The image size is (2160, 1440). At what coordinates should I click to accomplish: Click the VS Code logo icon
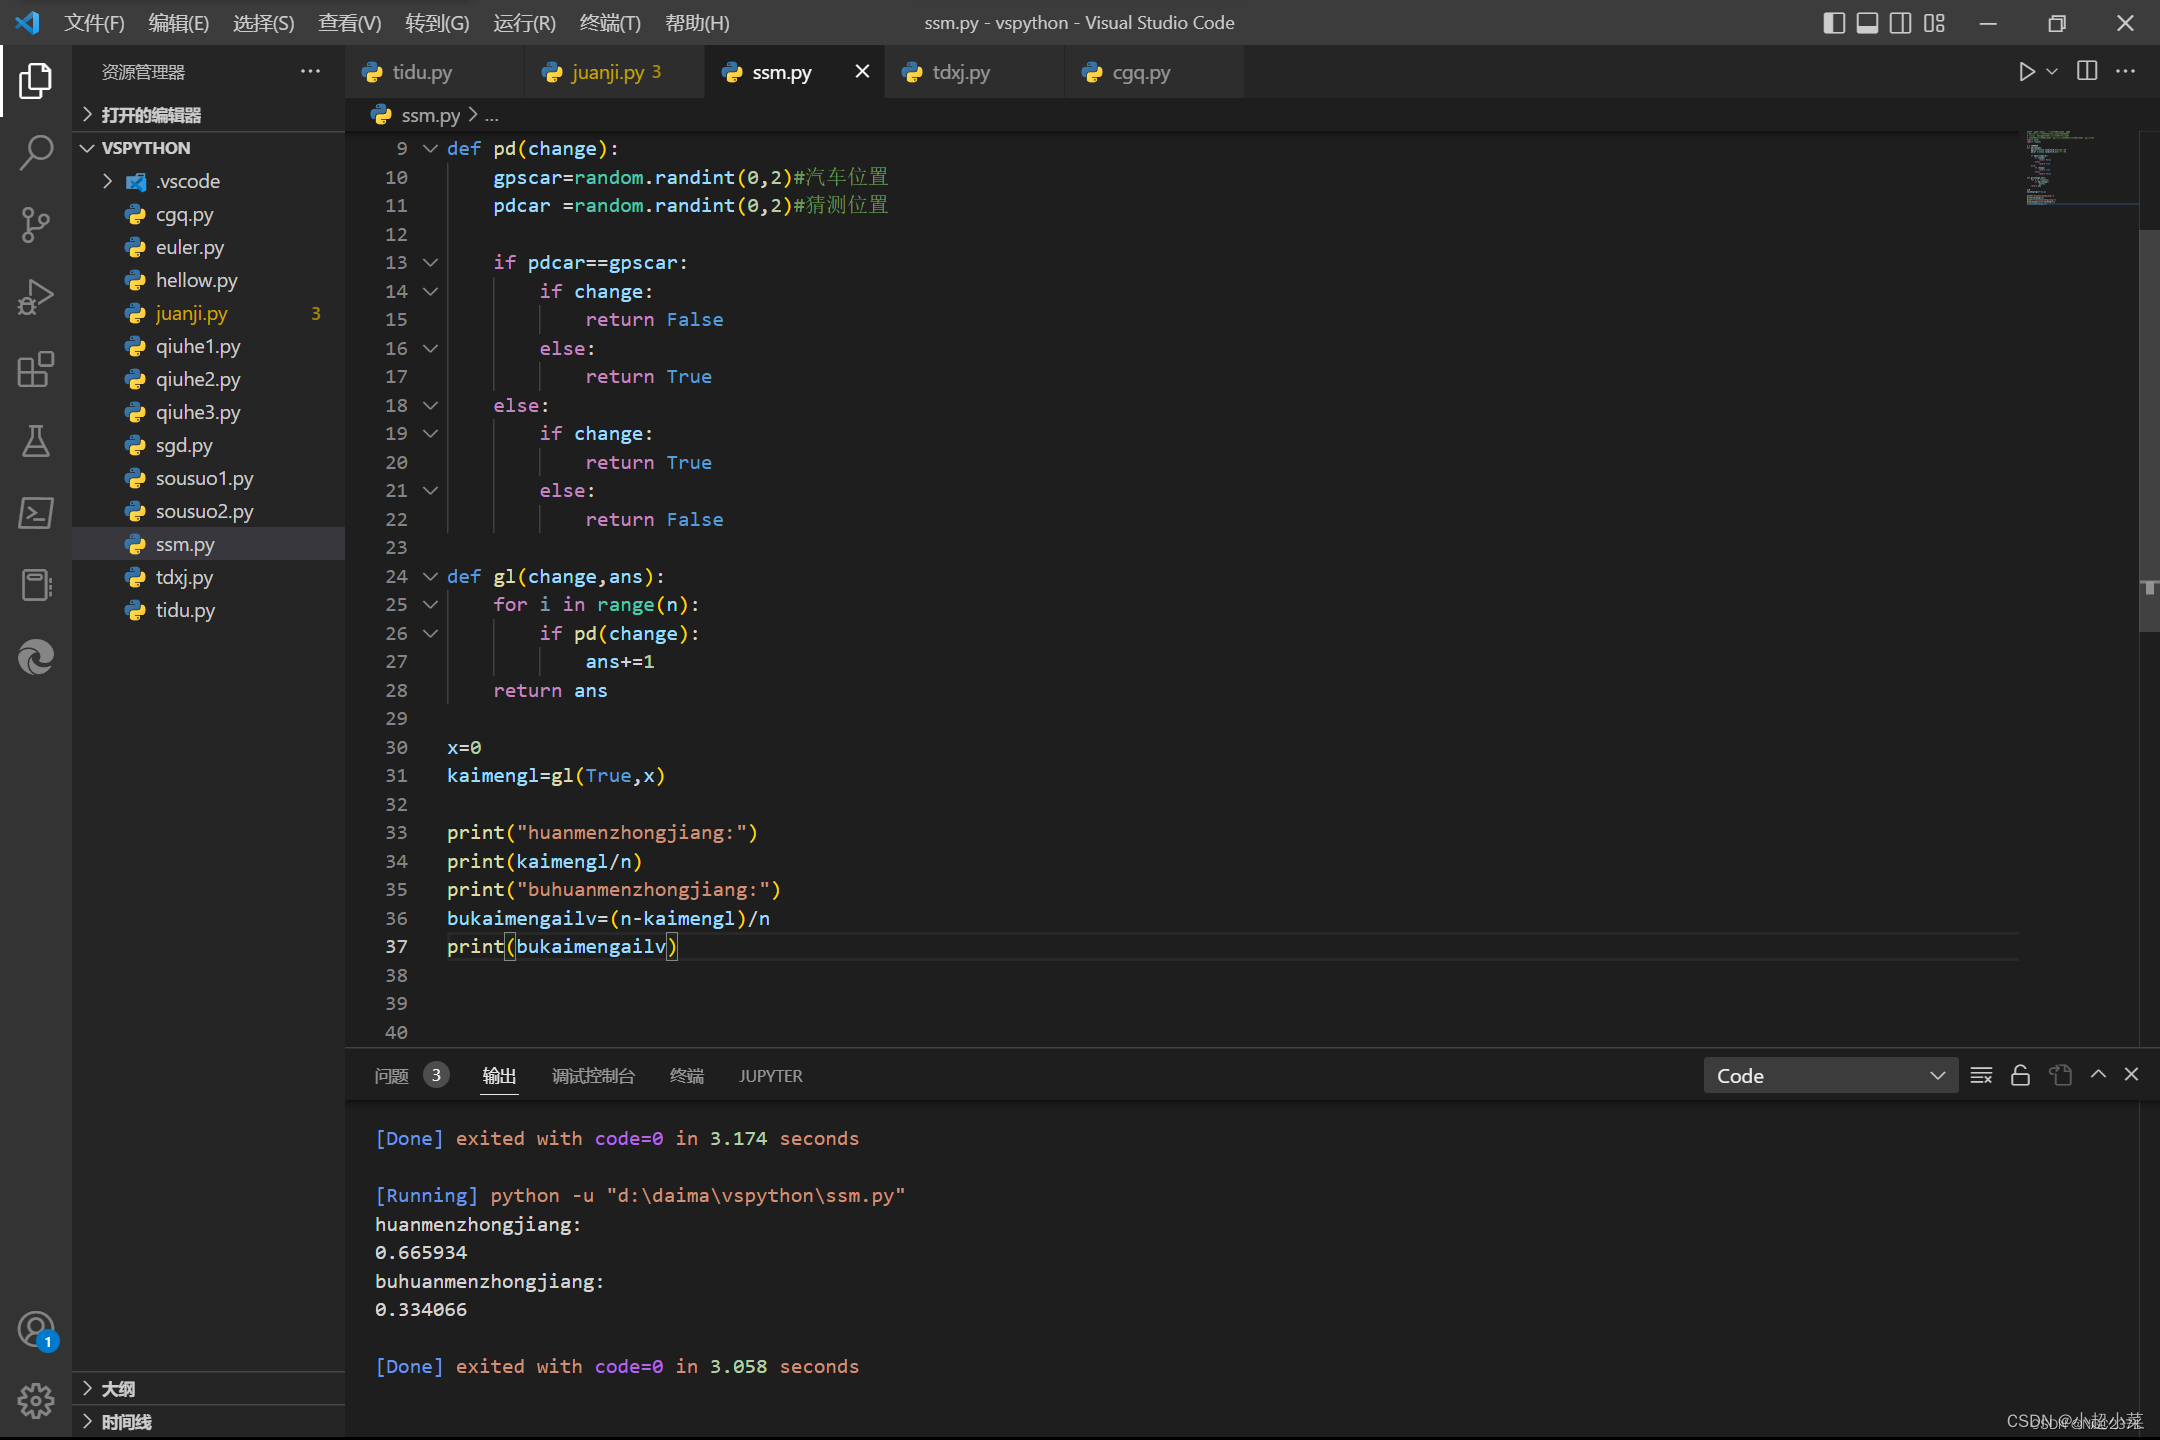(27, 22)
